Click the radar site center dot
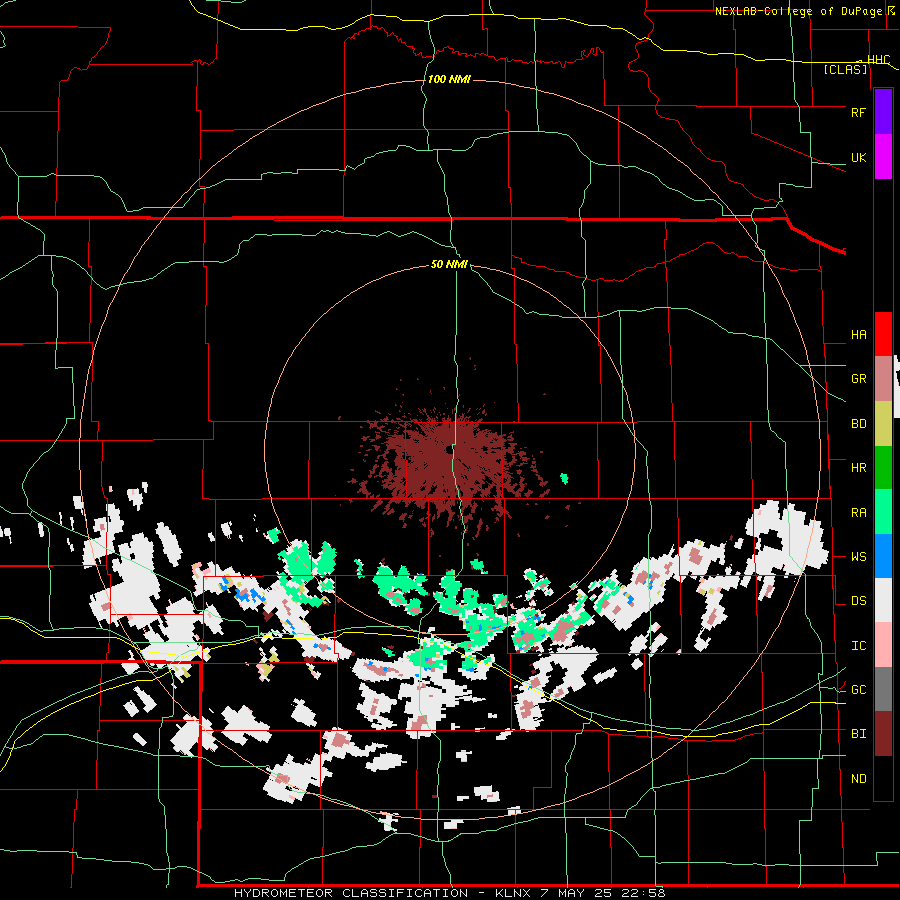Viewport: 900px width, 900px height. pyautogui.click(x=448, y=451)
